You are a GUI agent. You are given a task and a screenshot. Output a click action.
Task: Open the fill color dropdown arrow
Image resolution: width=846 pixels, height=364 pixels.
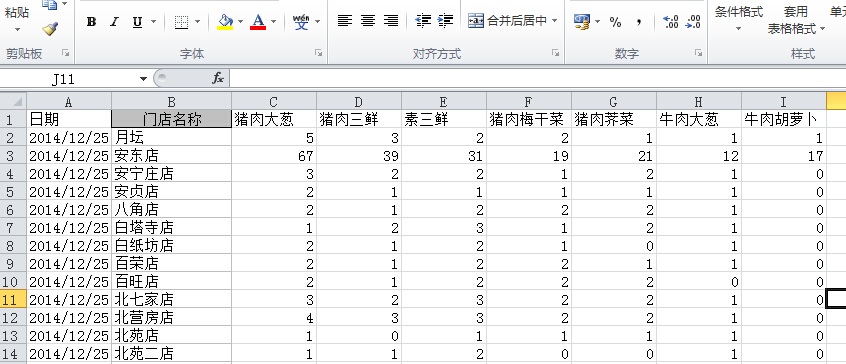[241, 22]
